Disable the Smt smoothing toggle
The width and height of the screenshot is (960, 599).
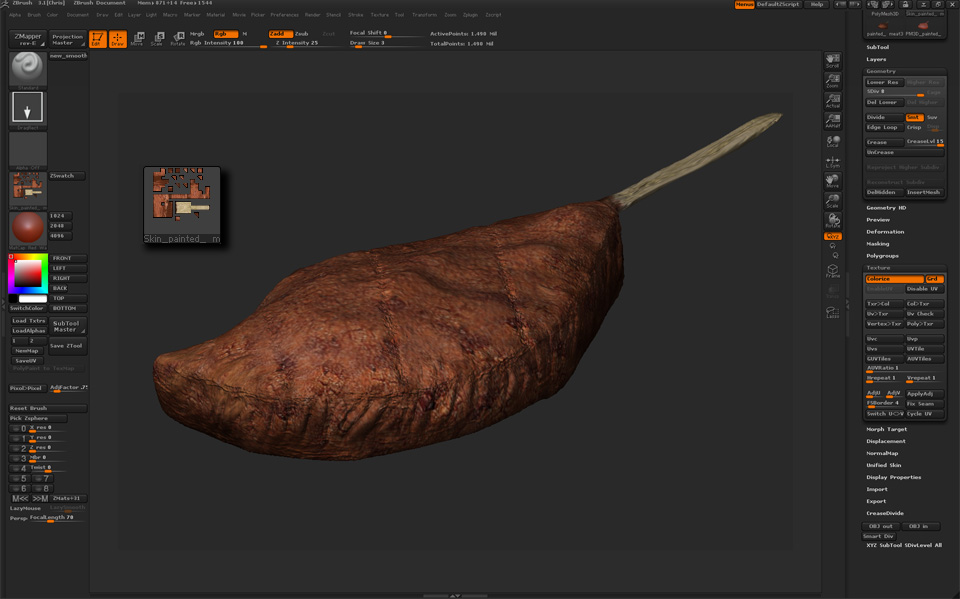tap(914, 117)
